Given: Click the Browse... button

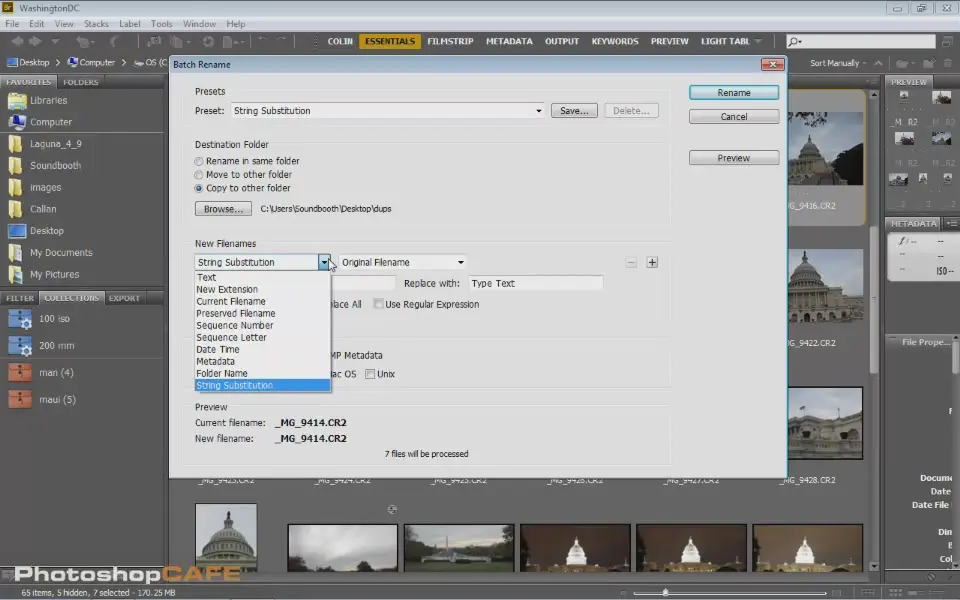Looking at the screenshot, I should click(223, 209).
